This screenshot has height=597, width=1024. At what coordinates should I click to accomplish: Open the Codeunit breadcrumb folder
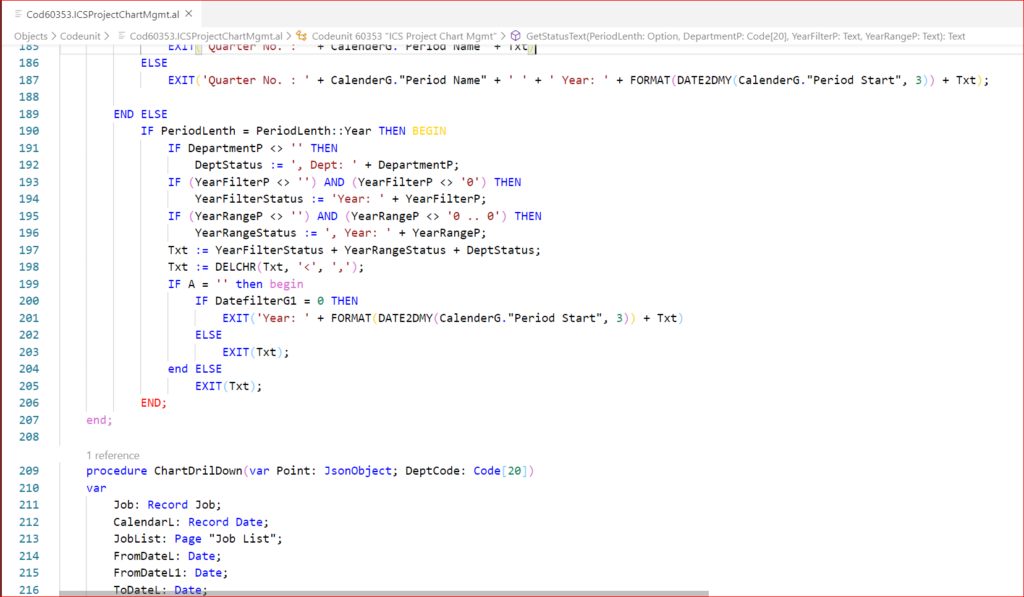[x=80, y=36]
